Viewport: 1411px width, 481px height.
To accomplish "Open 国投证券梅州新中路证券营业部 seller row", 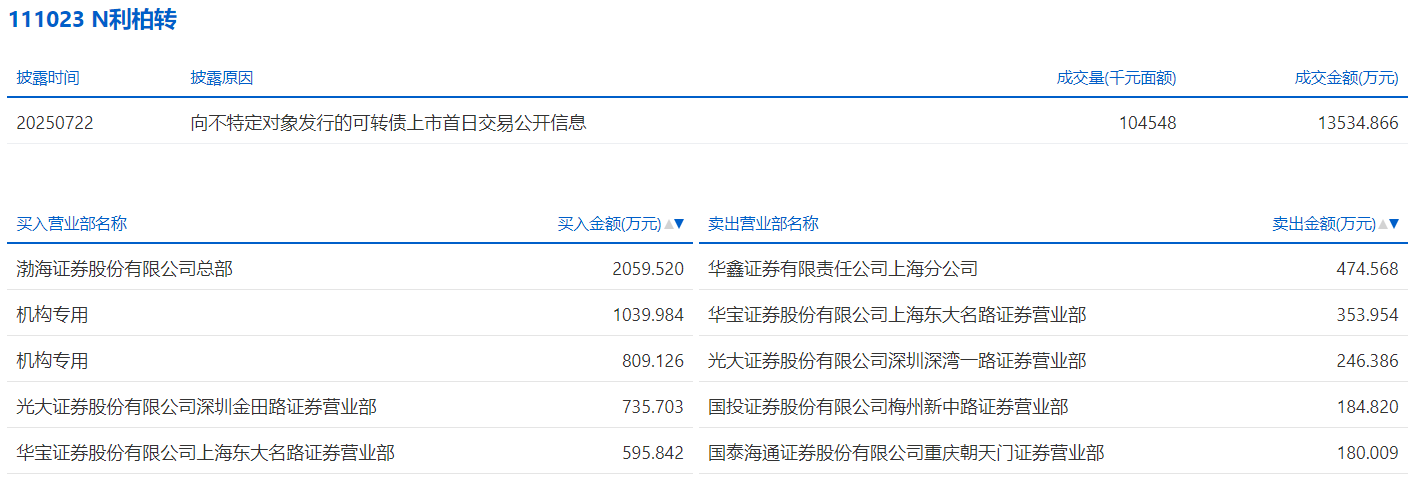I will [888, 407].
